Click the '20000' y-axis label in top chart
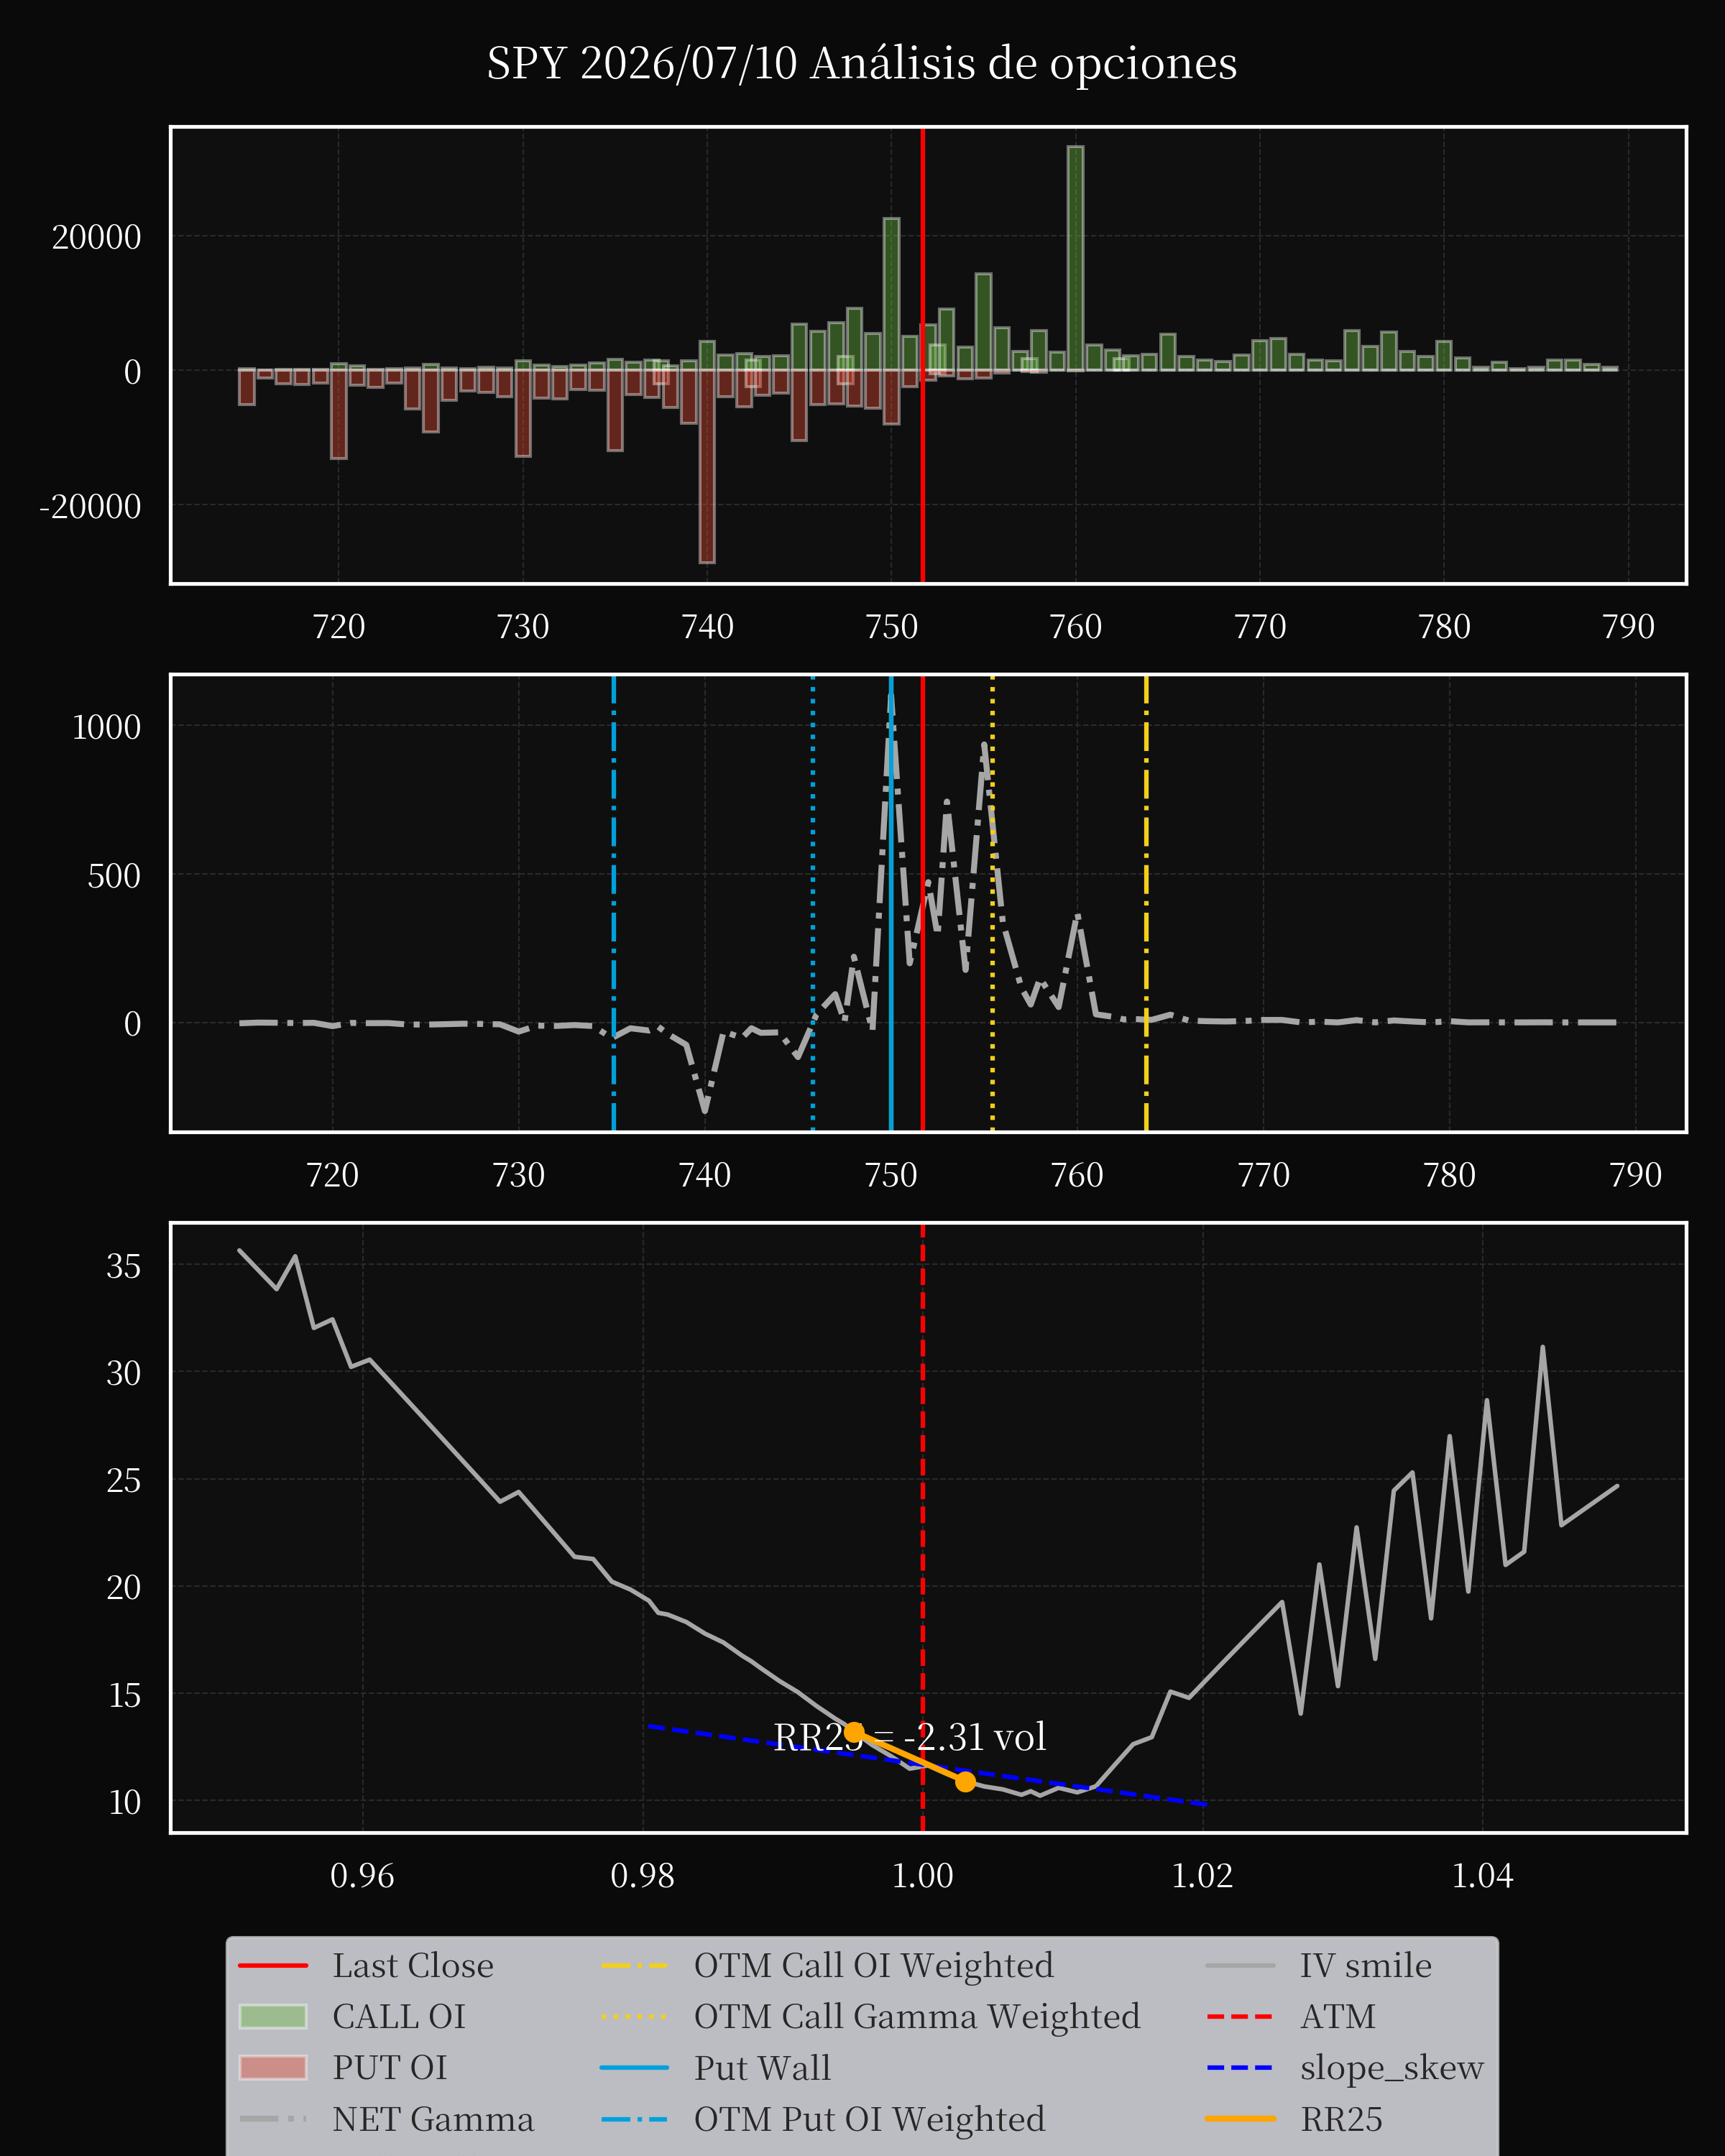 pyautogui.click(x=97, y=238)
